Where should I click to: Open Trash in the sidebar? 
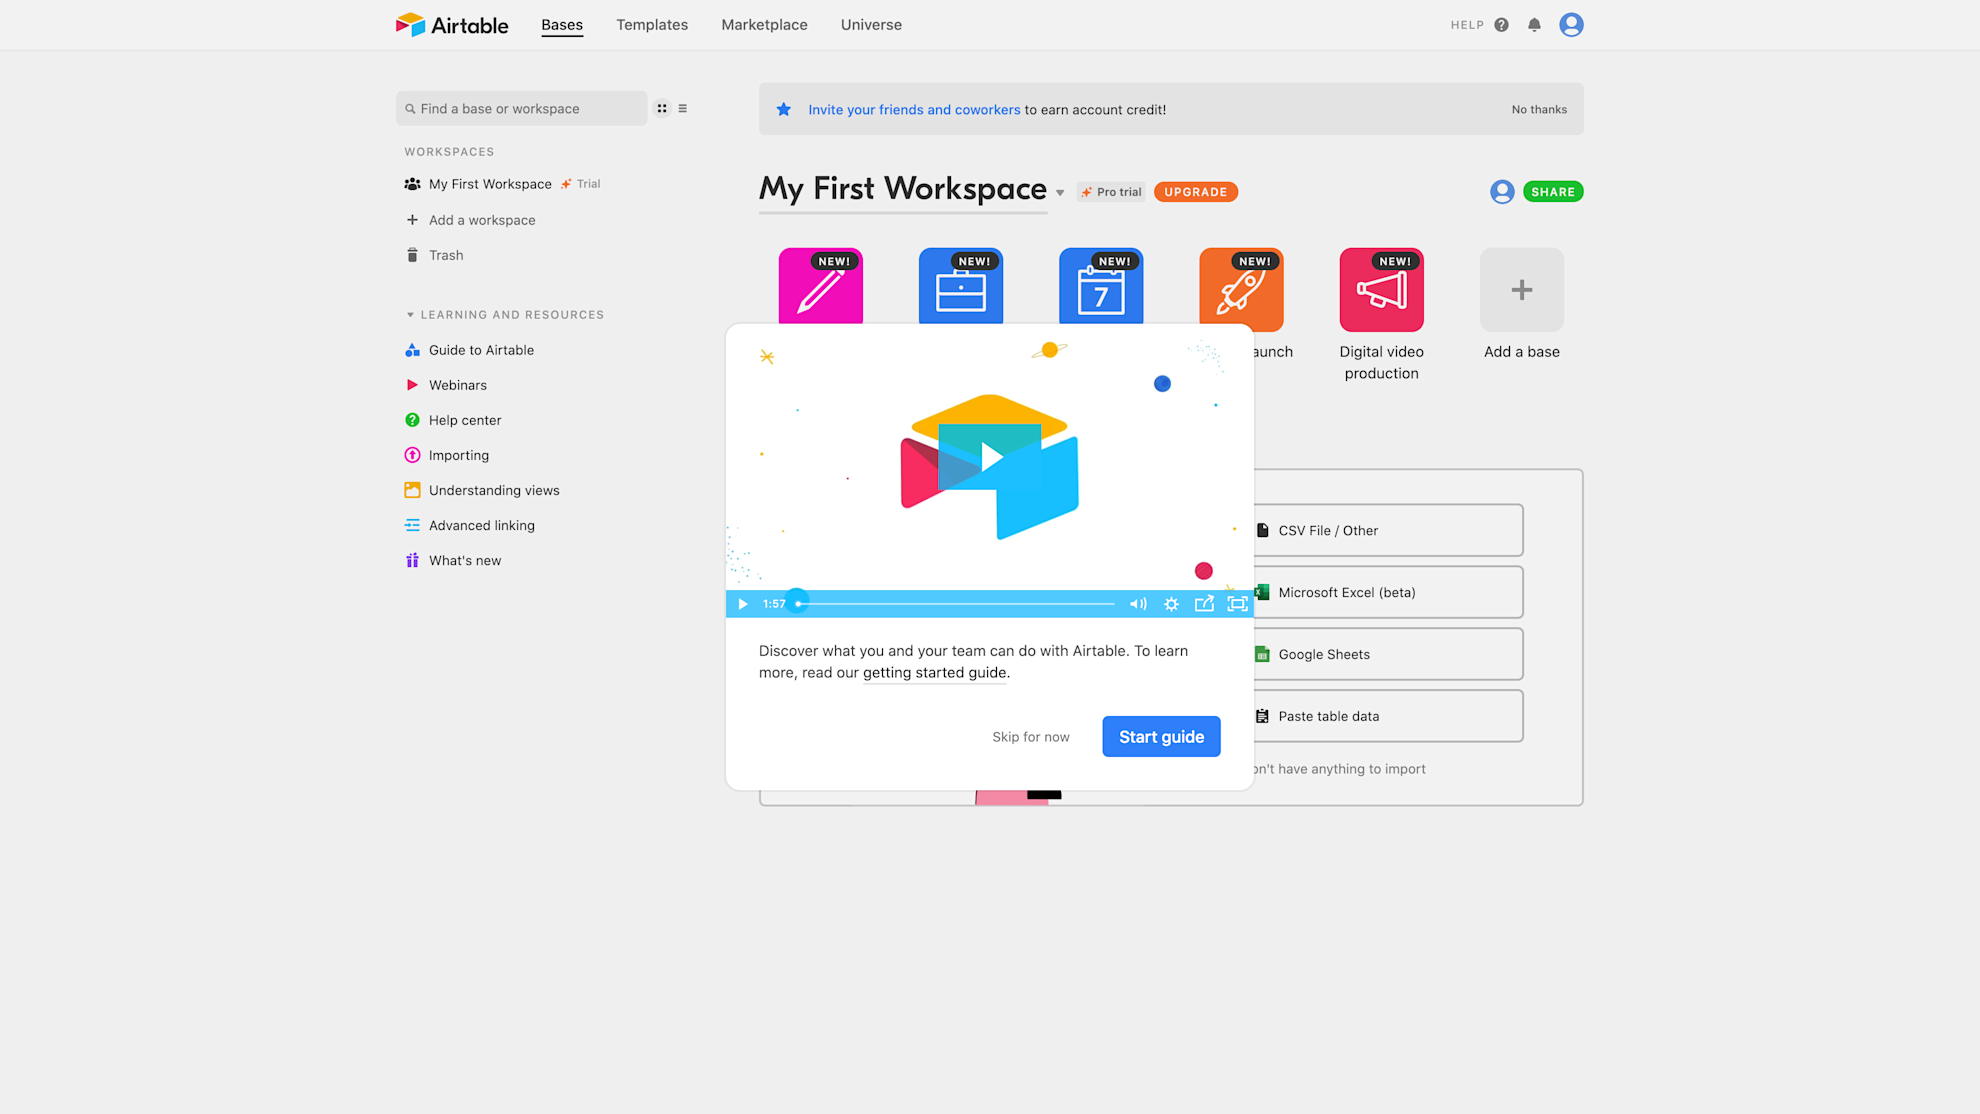click(x=446, y=255)
